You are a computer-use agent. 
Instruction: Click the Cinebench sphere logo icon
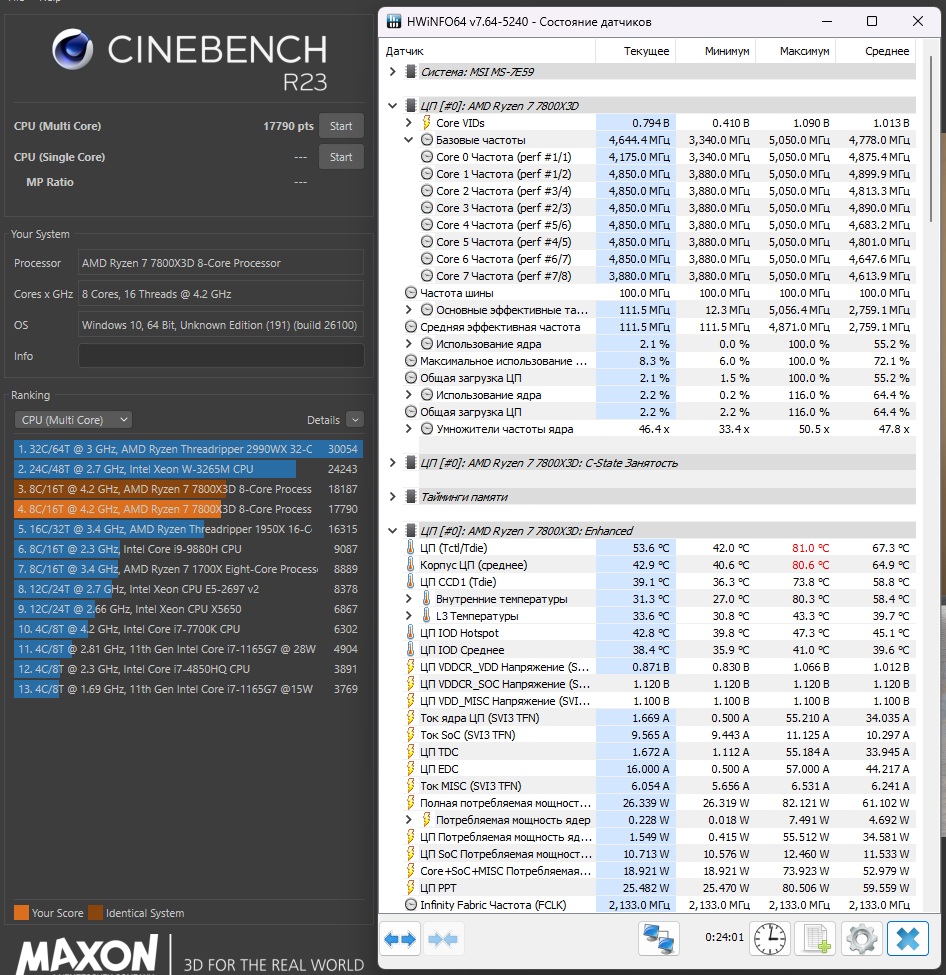point(72,50)
